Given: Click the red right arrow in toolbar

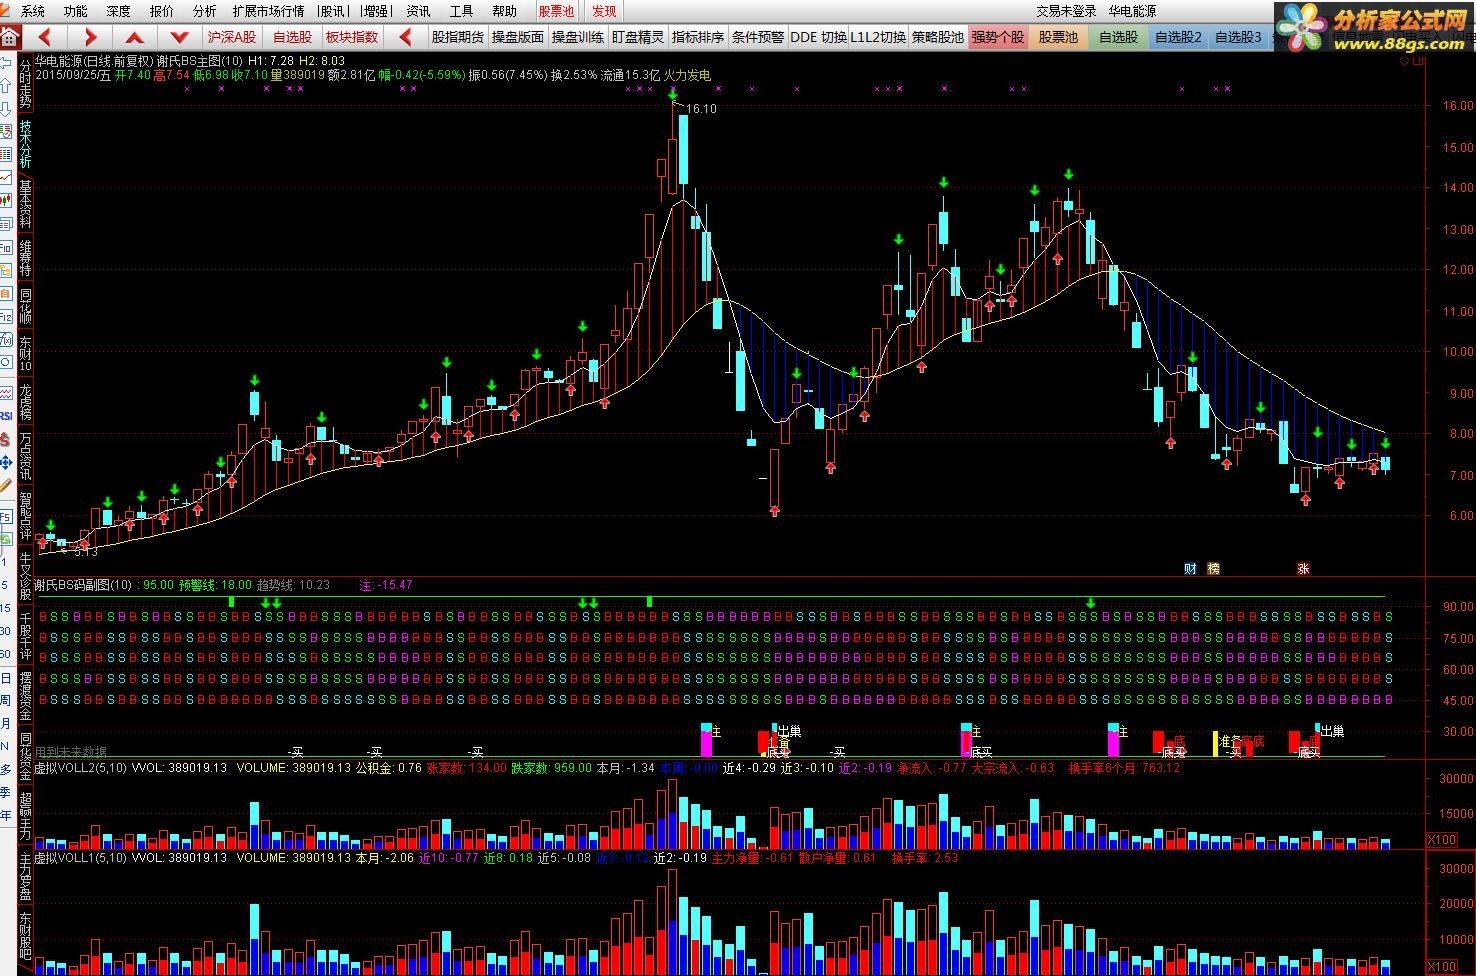Looking at the screenshot, I should click(89, 38).
